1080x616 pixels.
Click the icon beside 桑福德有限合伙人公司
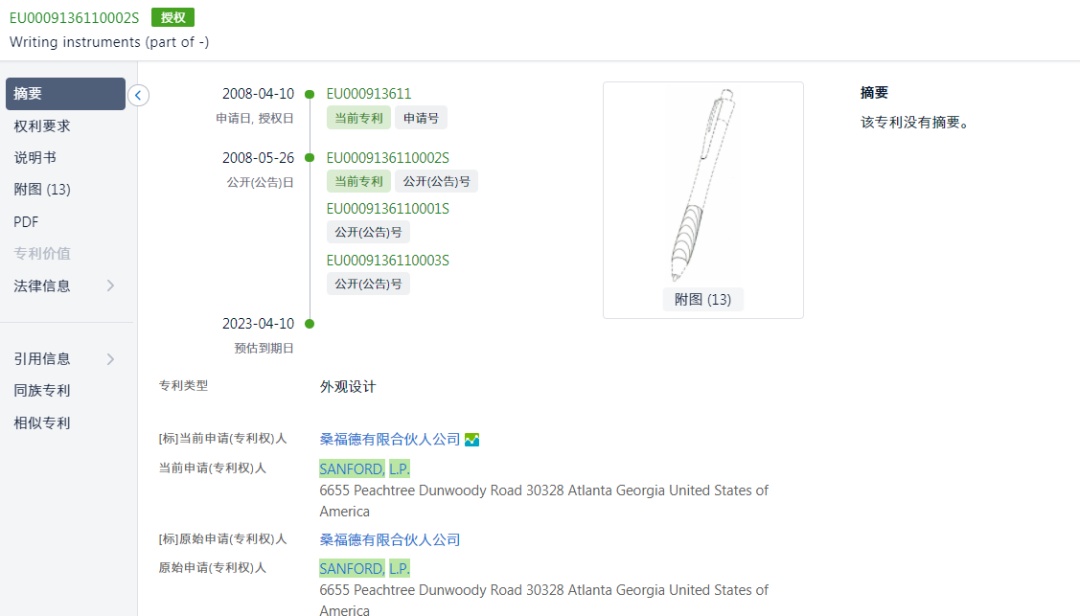472,440
